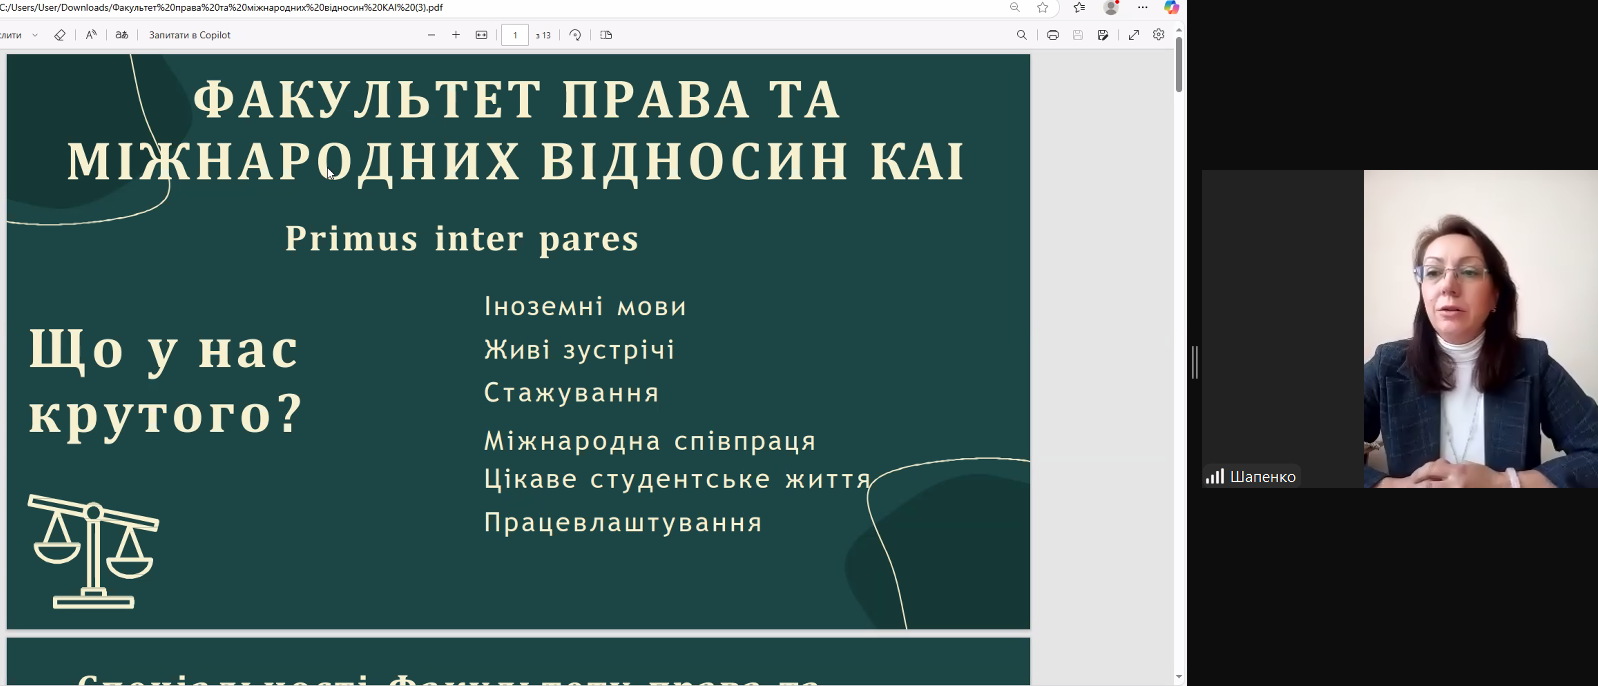The image size is (1598, 686).
Task: Toggle page view layout button
Action: click(606, 35)
